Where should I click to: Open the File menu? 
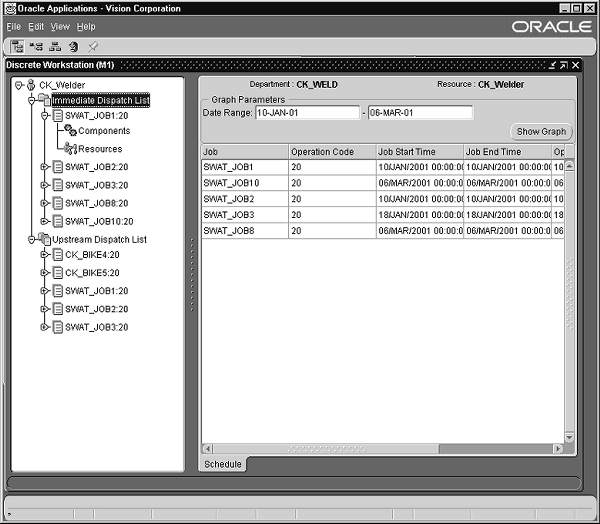point(13,26)
